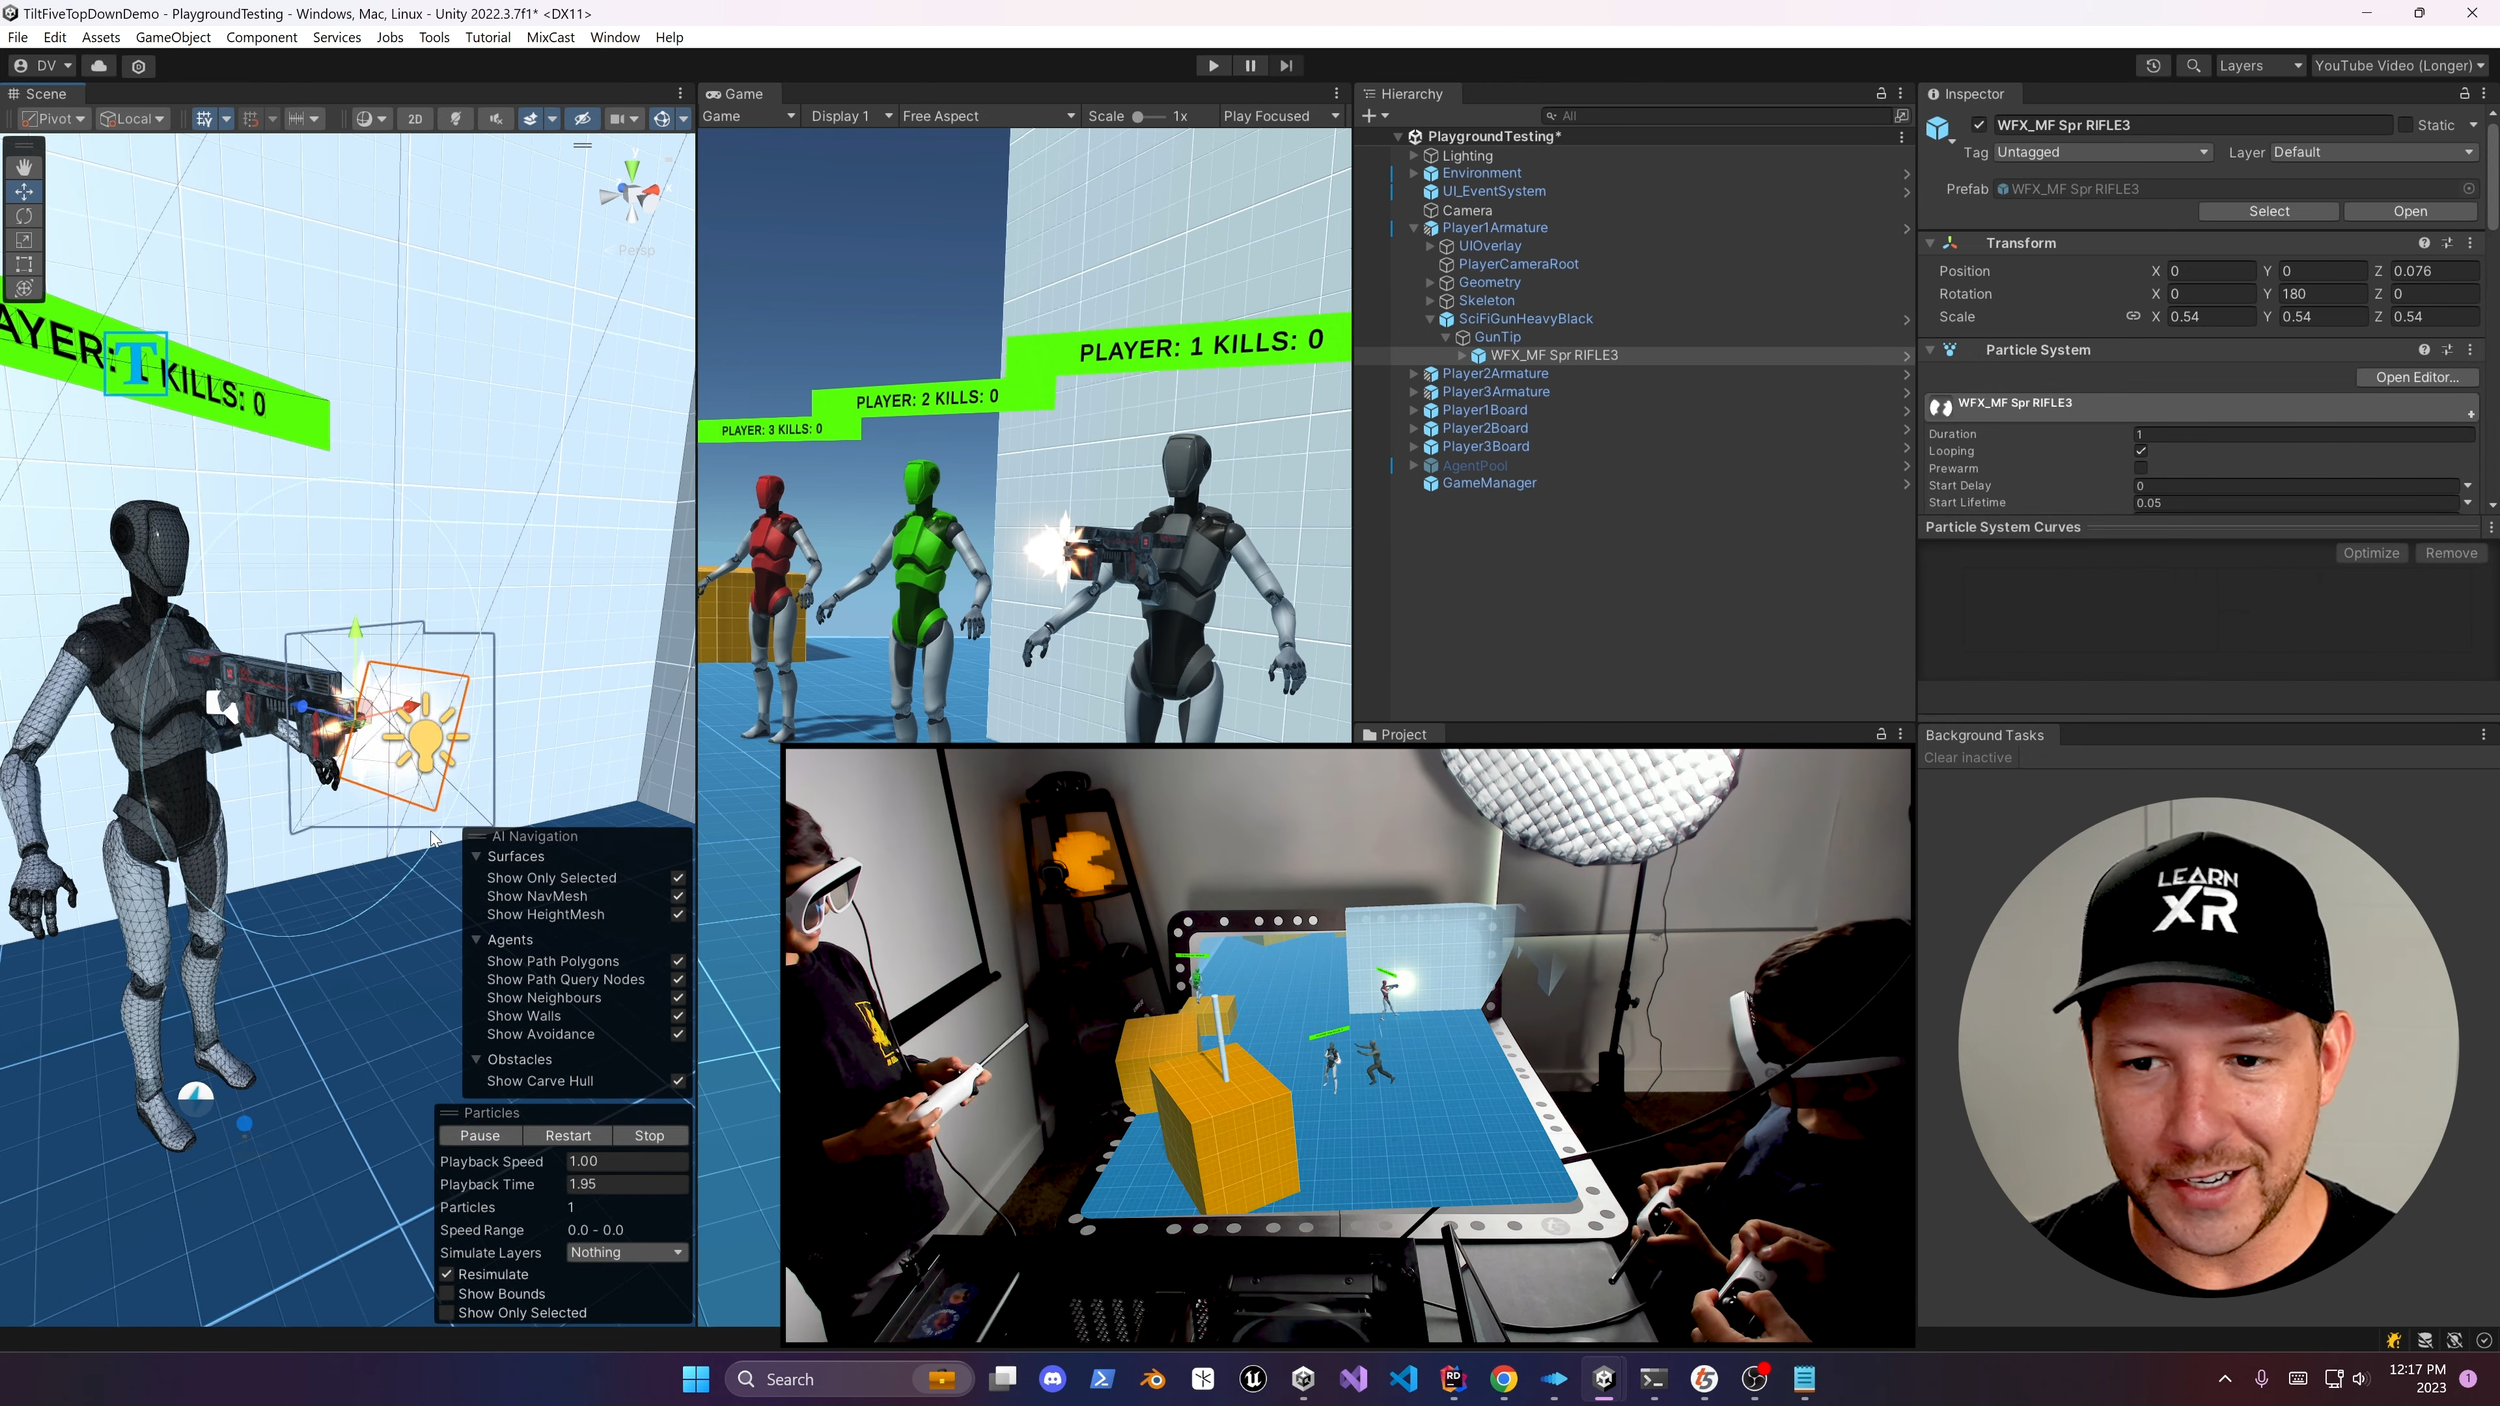Open the Free Aspect dropdown in Game view

pos(988,116)
